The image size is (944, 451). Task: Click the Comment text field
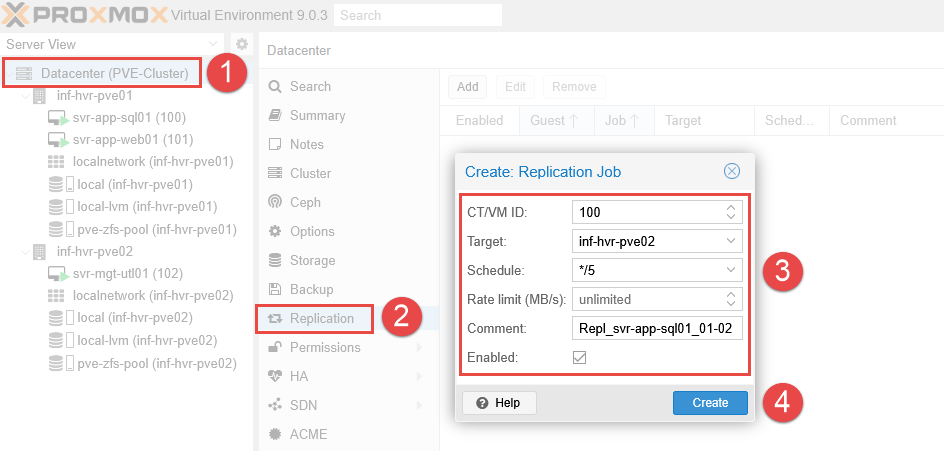tap(657, 328)
